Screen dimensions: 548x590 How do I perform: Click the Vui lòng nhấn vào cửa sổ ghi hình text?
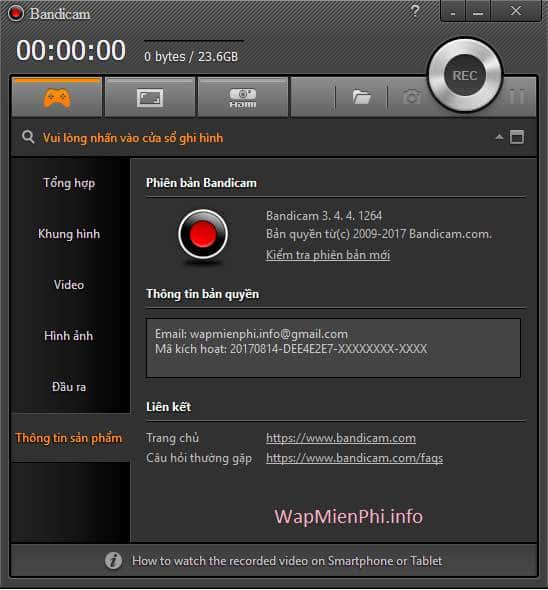point(133,138)
